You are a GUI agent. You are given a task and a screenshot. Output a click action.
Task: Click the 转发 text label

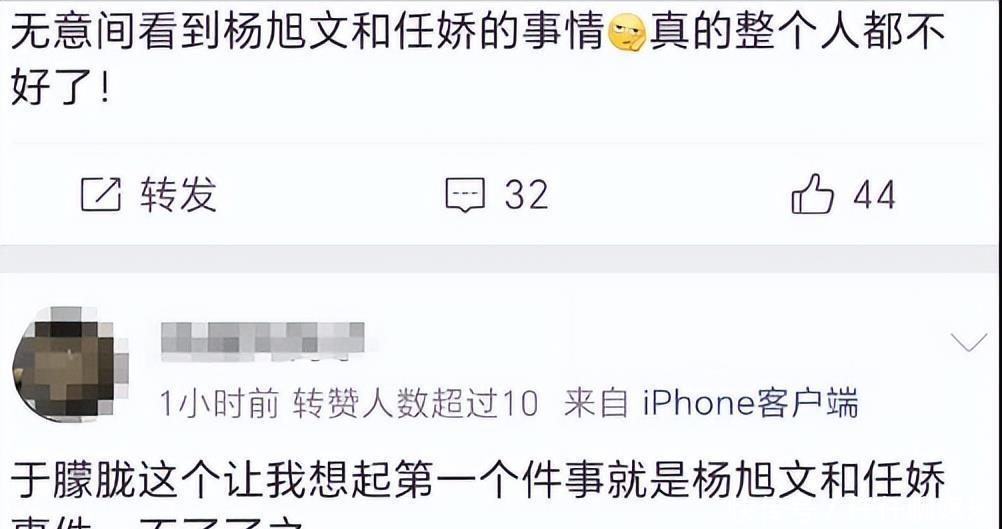click(x=178, y=194)
